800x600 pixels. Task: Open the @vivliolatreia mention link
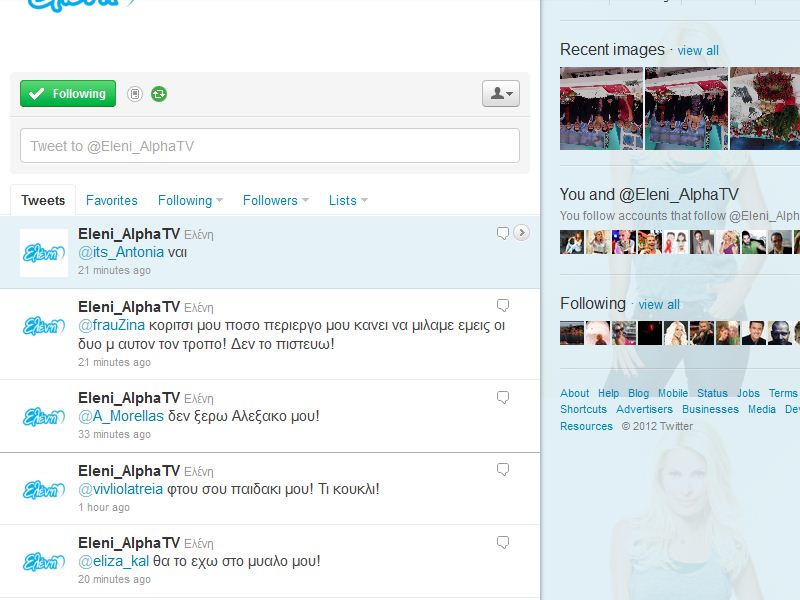(x=120, y=489)
